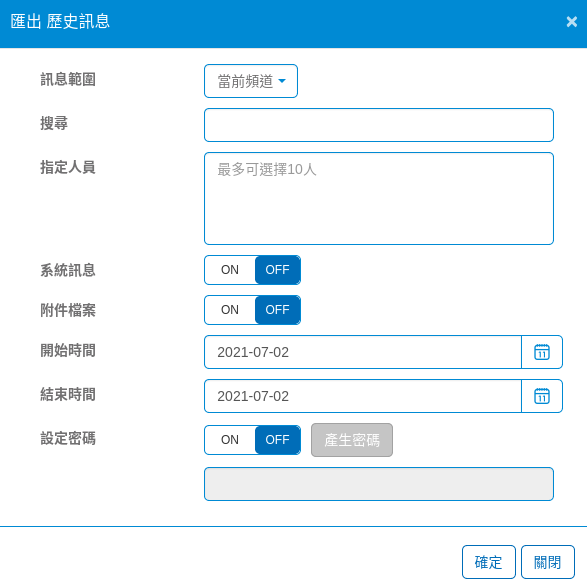The height and width of the screenshot is (585, 587).
Task: Expand the 當前頻道 dropdown
Action: (x=251, y=81)
